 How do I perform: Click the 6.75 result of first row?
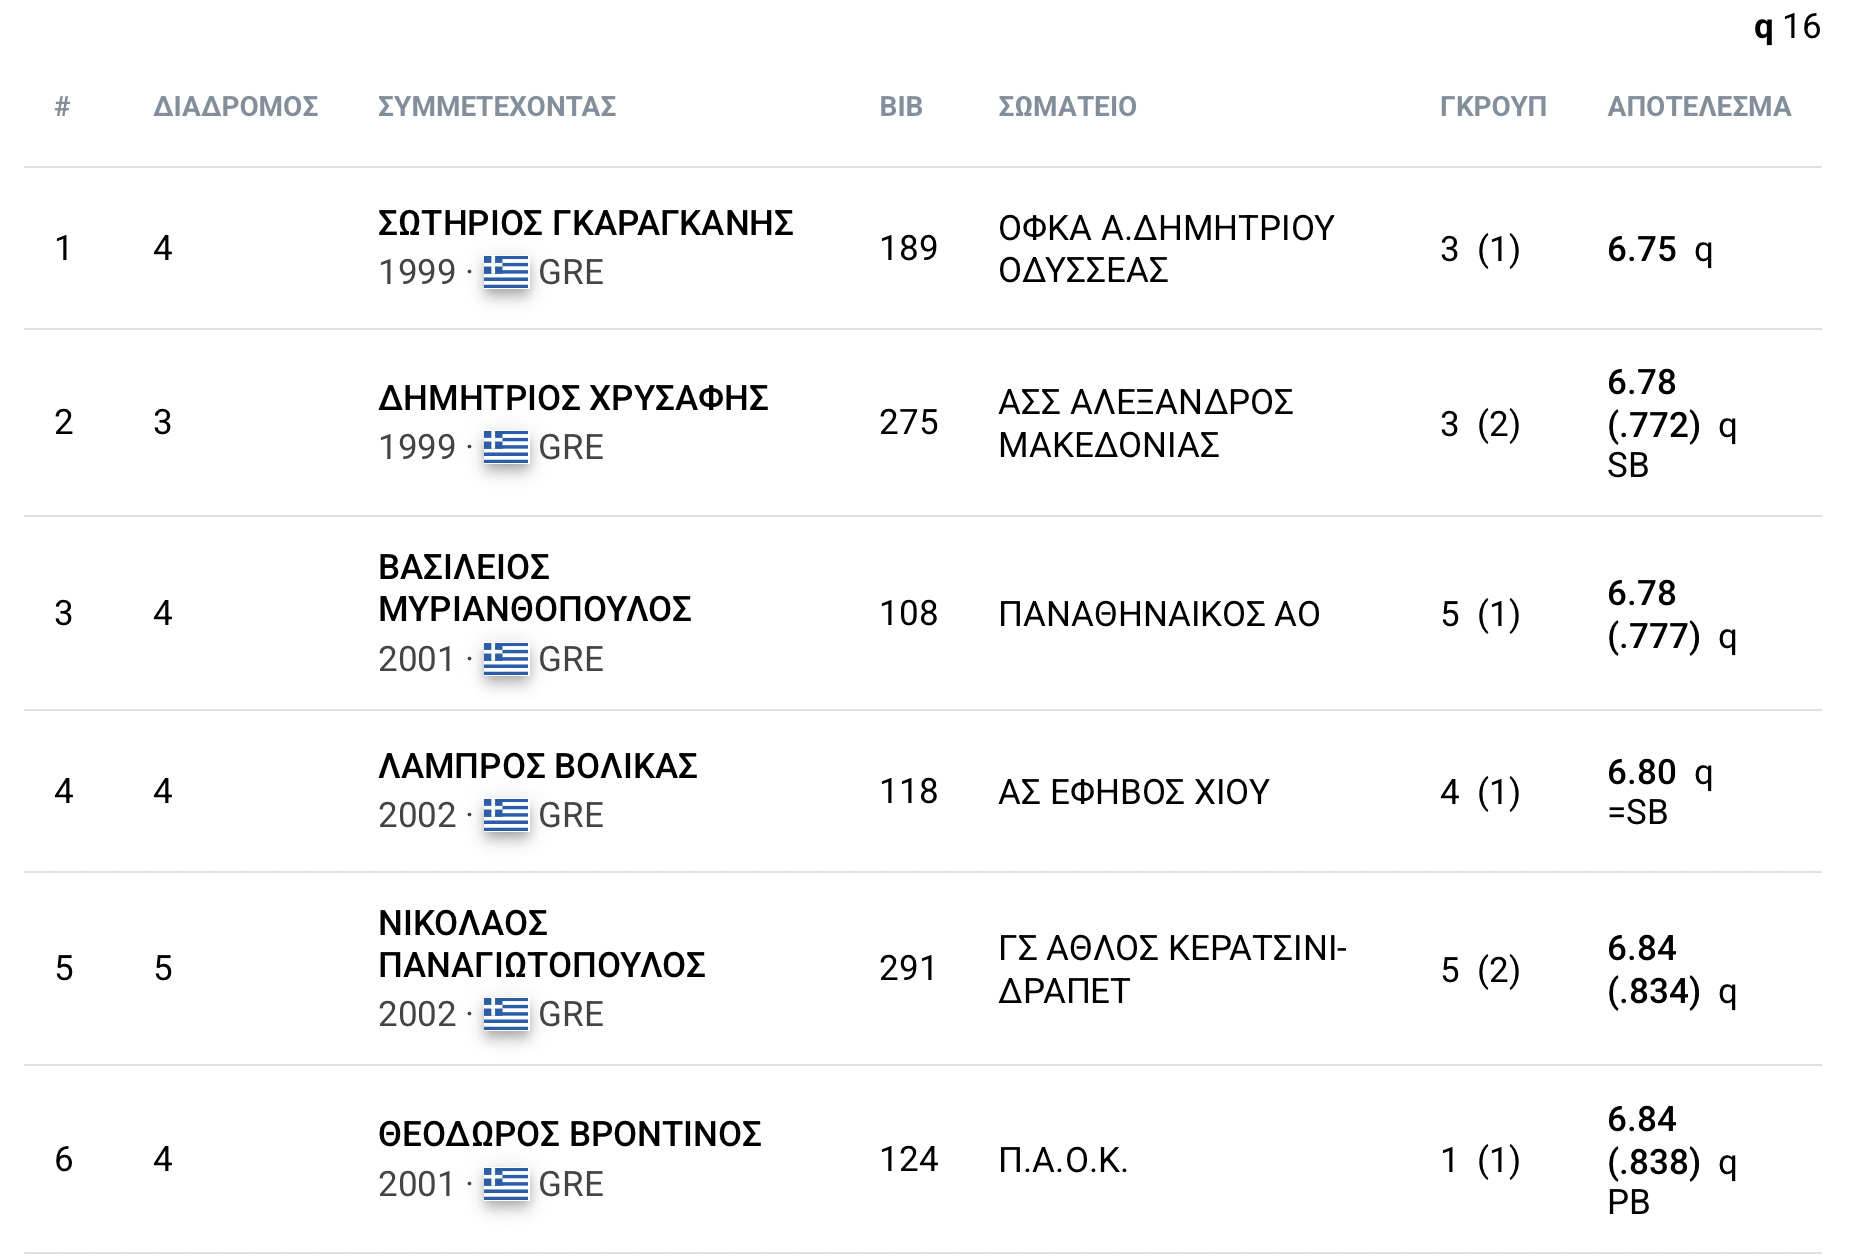click(1641, 249)
